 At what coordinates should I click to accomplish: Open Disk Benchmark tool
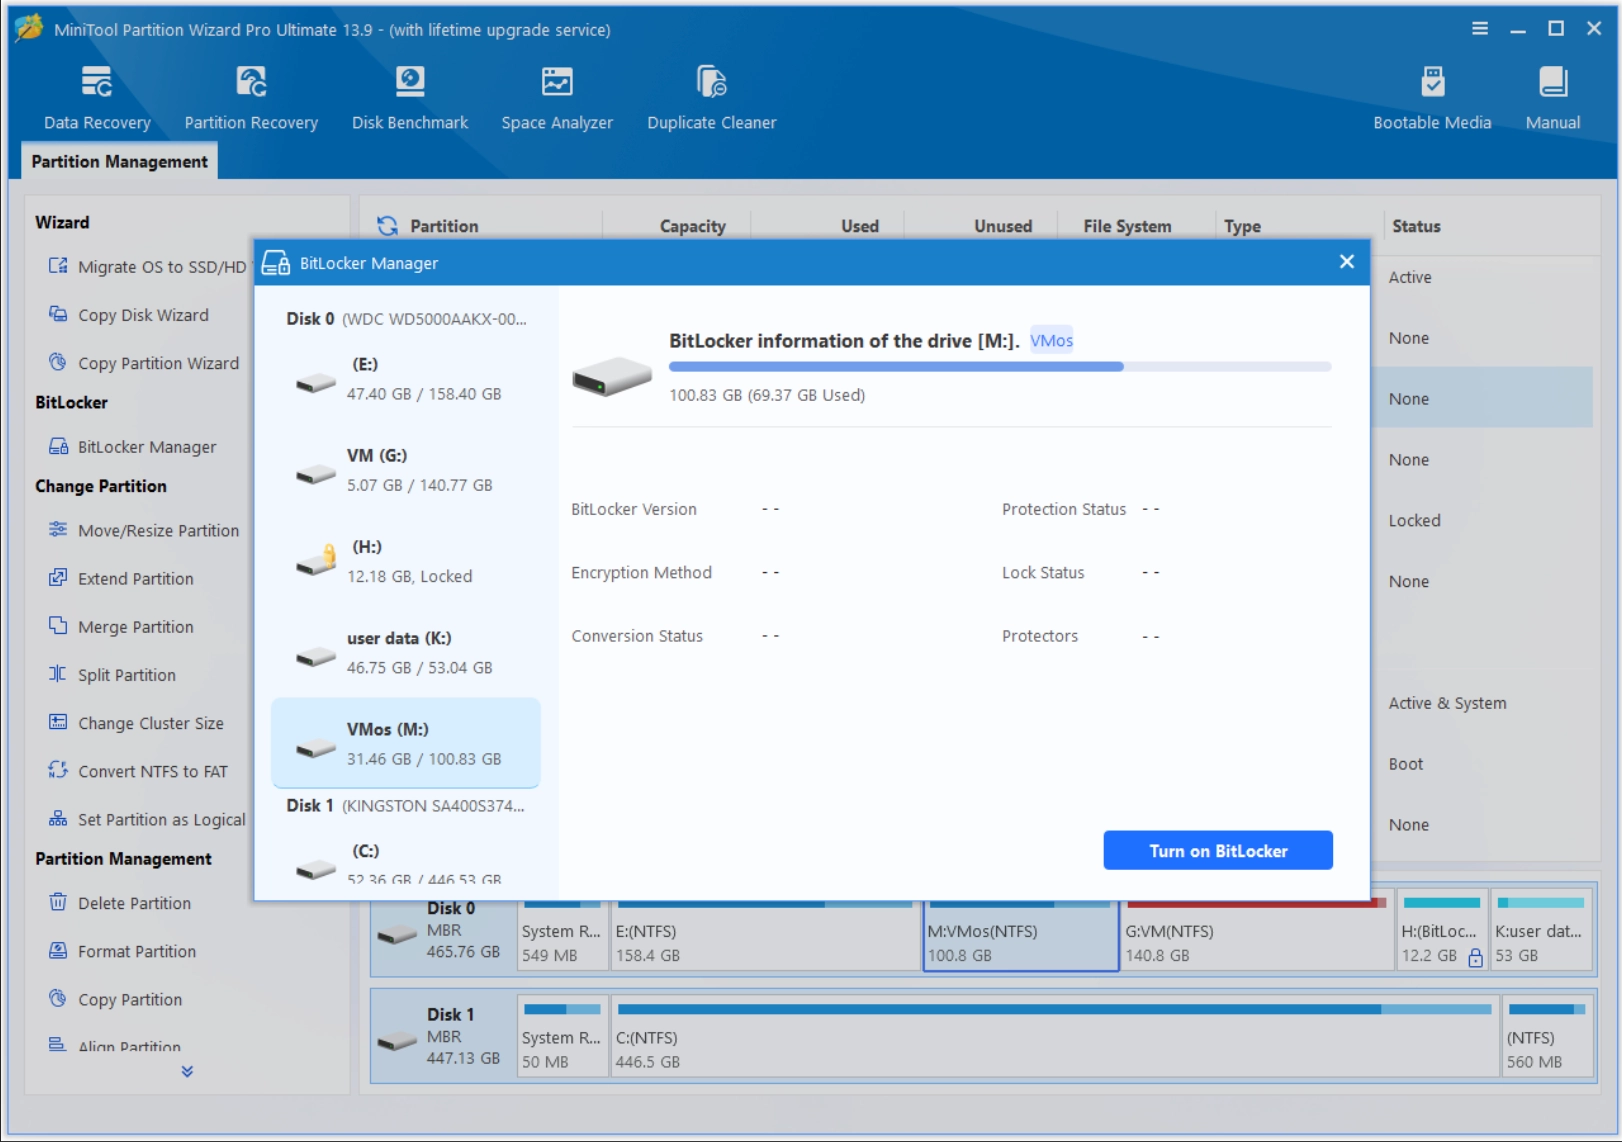pos(410,98)
